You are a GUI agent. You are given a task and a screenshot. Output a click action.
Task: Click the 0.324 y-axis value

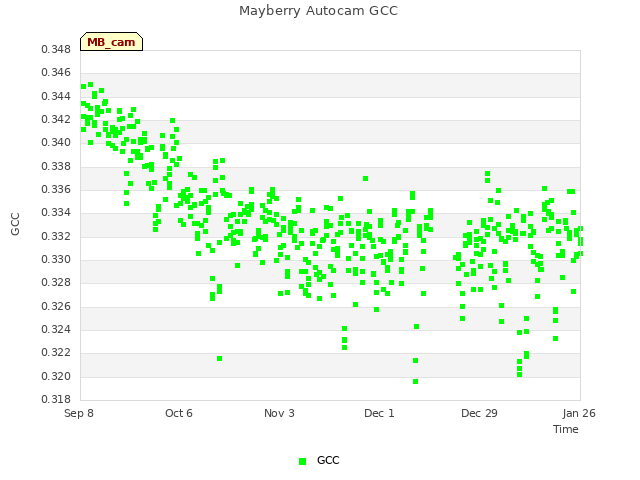[x=56, y=329]
